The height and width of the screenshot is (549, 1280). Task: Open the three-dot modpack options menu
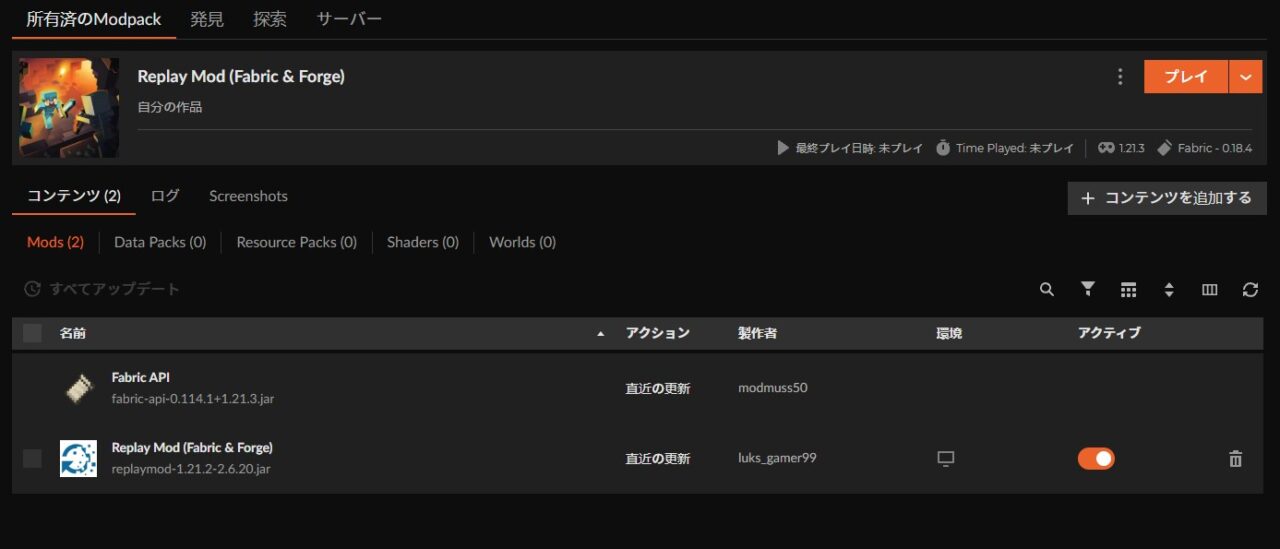1120,77
